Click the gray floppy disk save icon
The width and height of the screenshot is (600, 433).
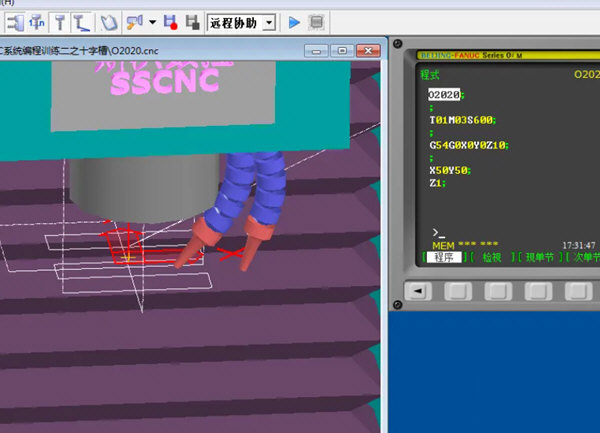(191, 21)
